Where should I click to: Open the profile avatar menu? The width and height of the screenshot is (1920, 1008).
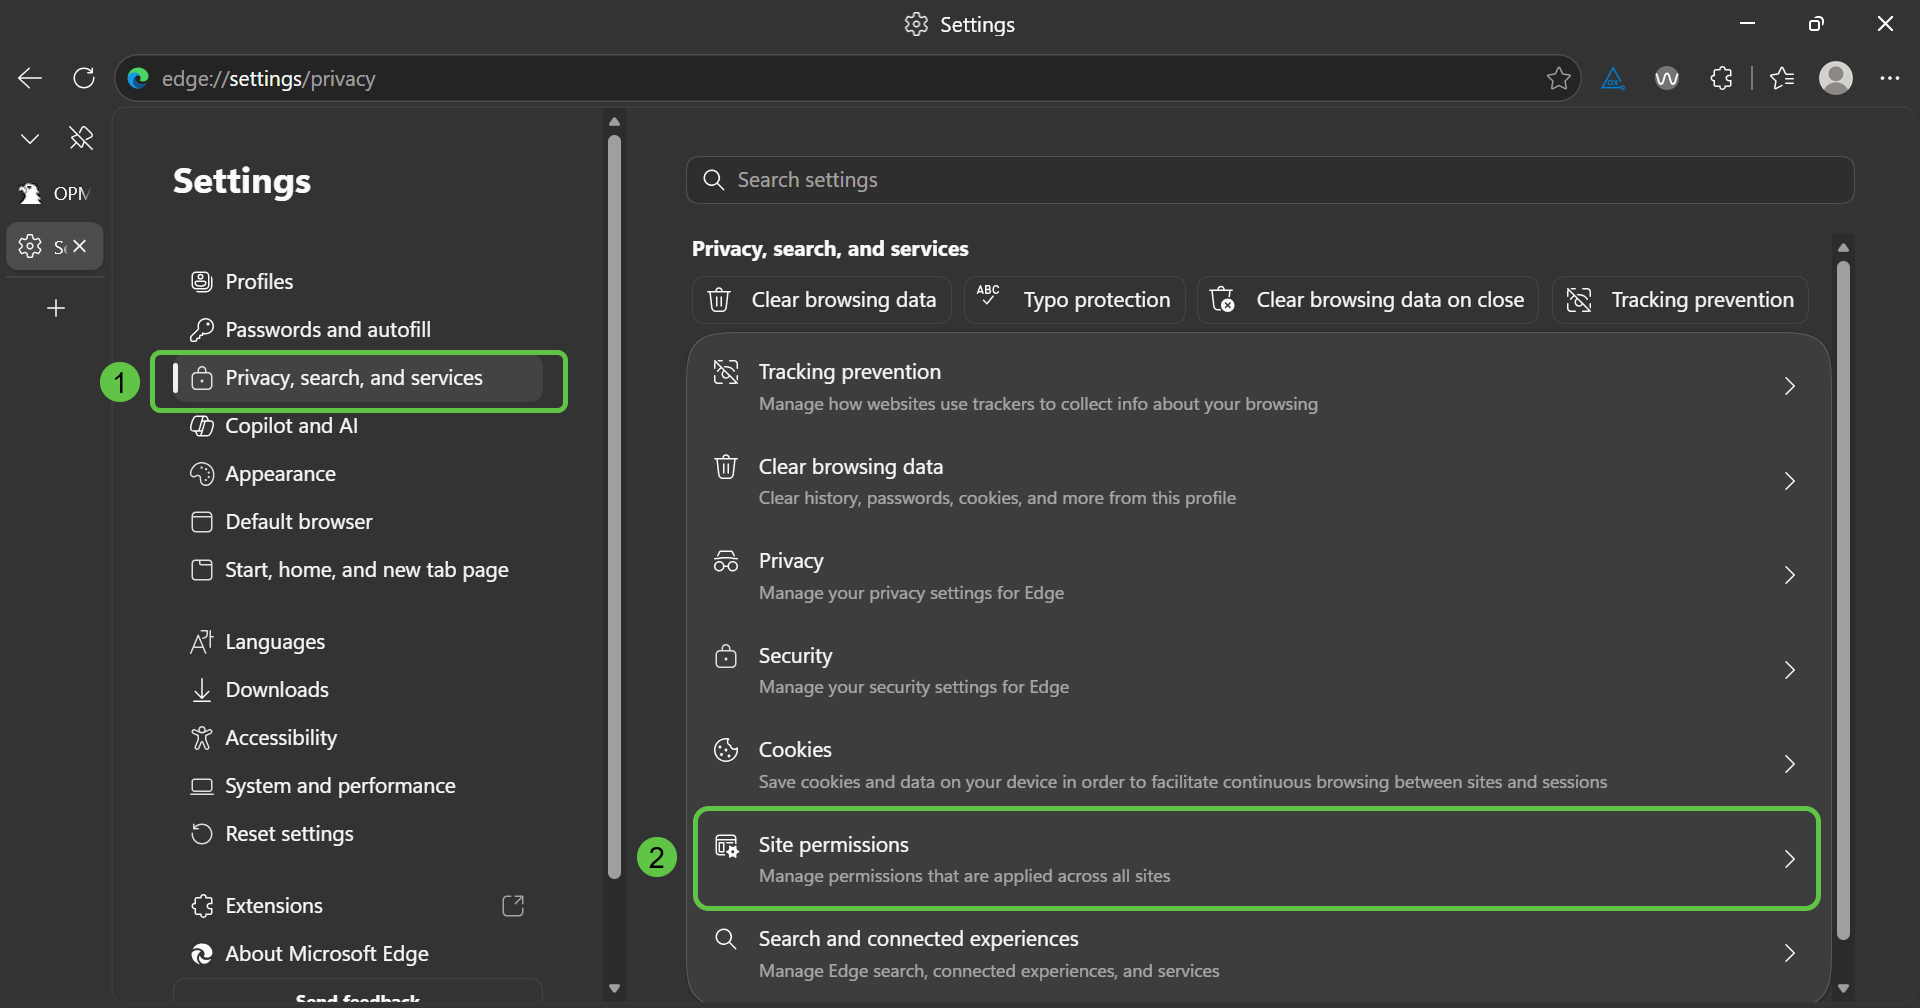pos(1836,78)
